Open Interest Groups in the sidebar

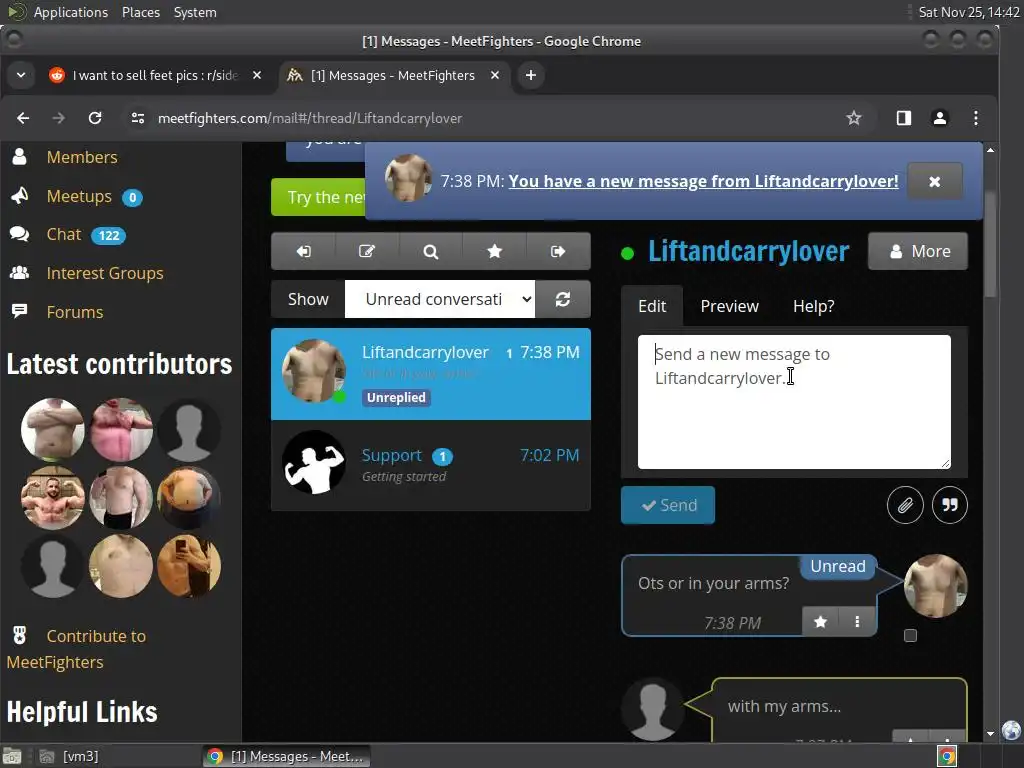[104, 274]
